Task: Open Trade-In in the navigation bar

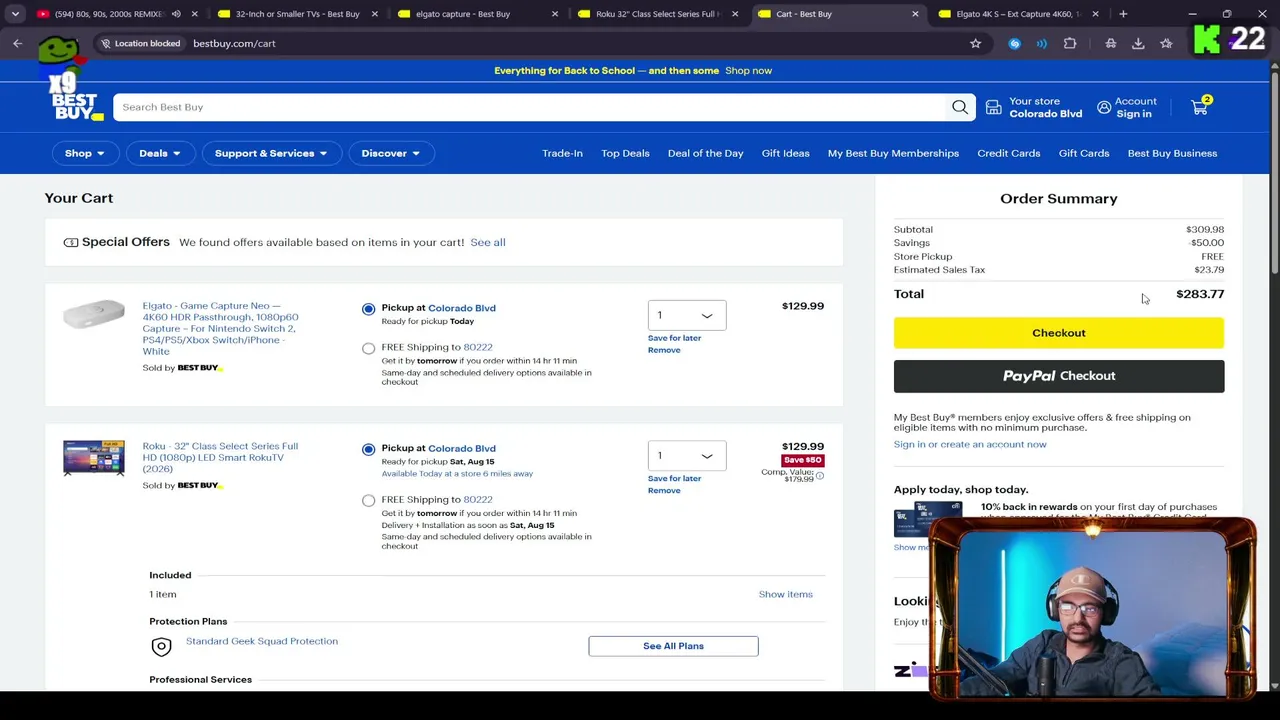Action: tap(562, 153)
